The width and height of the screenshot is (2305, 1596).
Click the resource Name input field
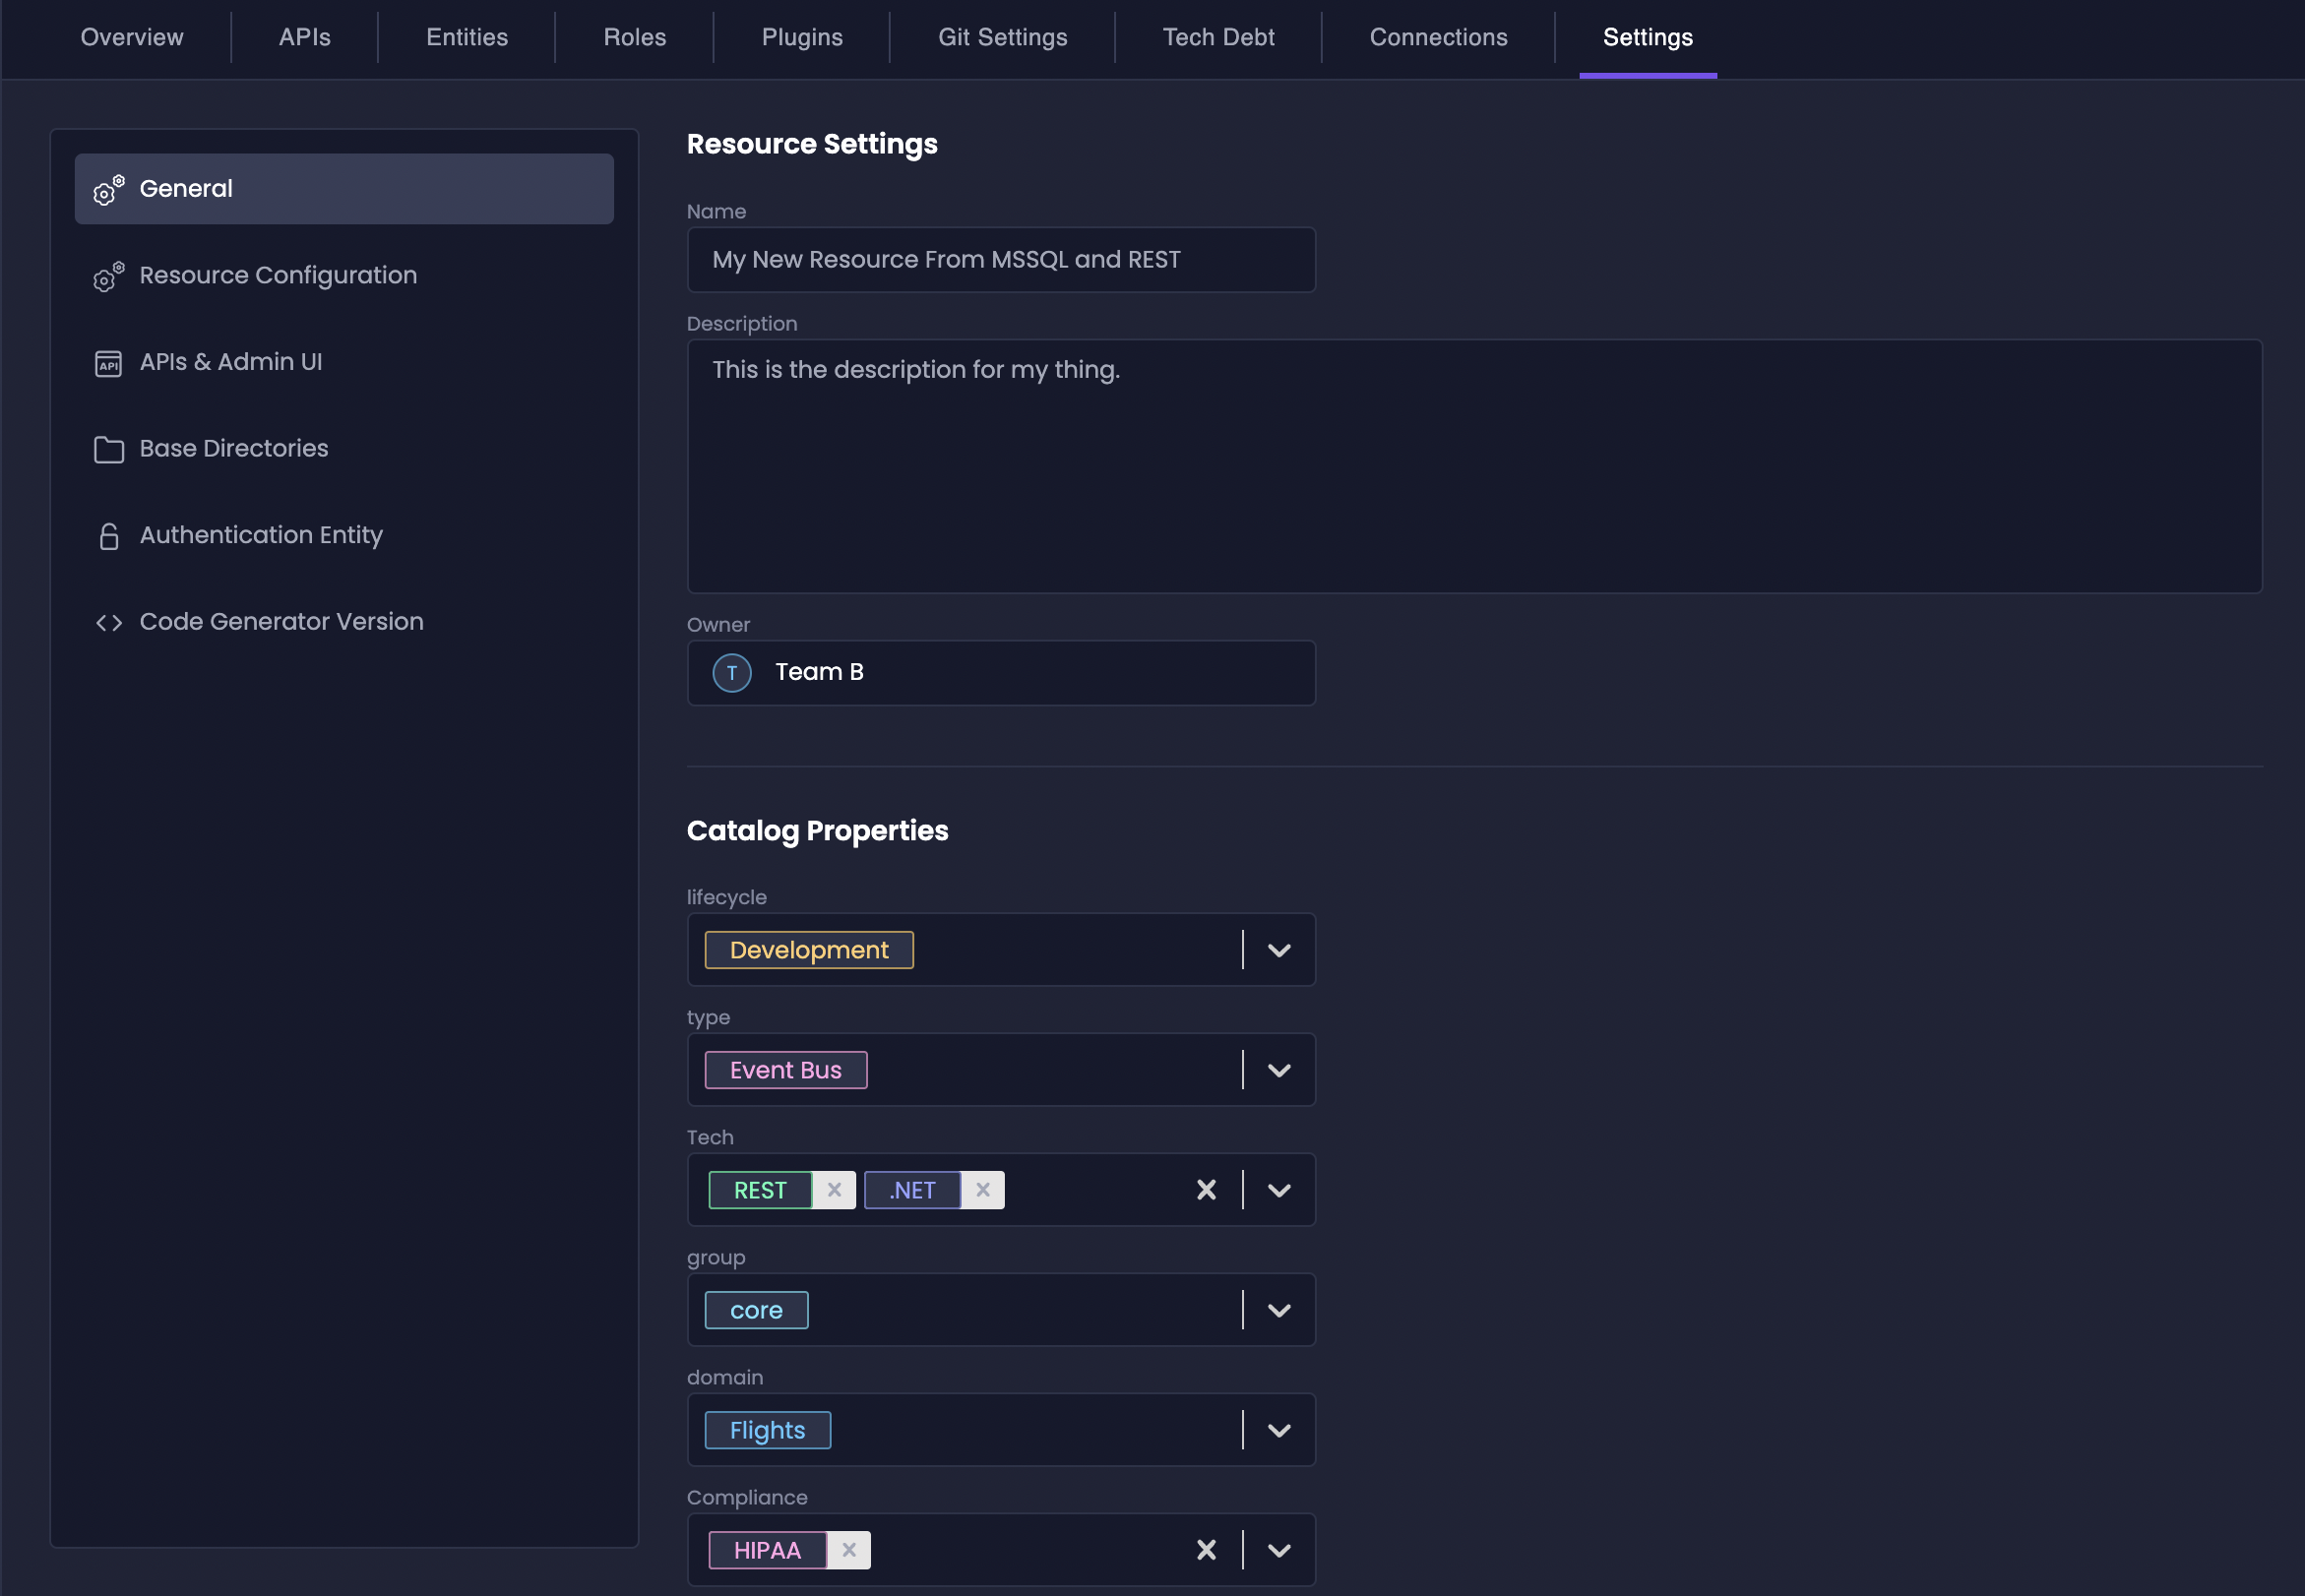point(1000,260)
